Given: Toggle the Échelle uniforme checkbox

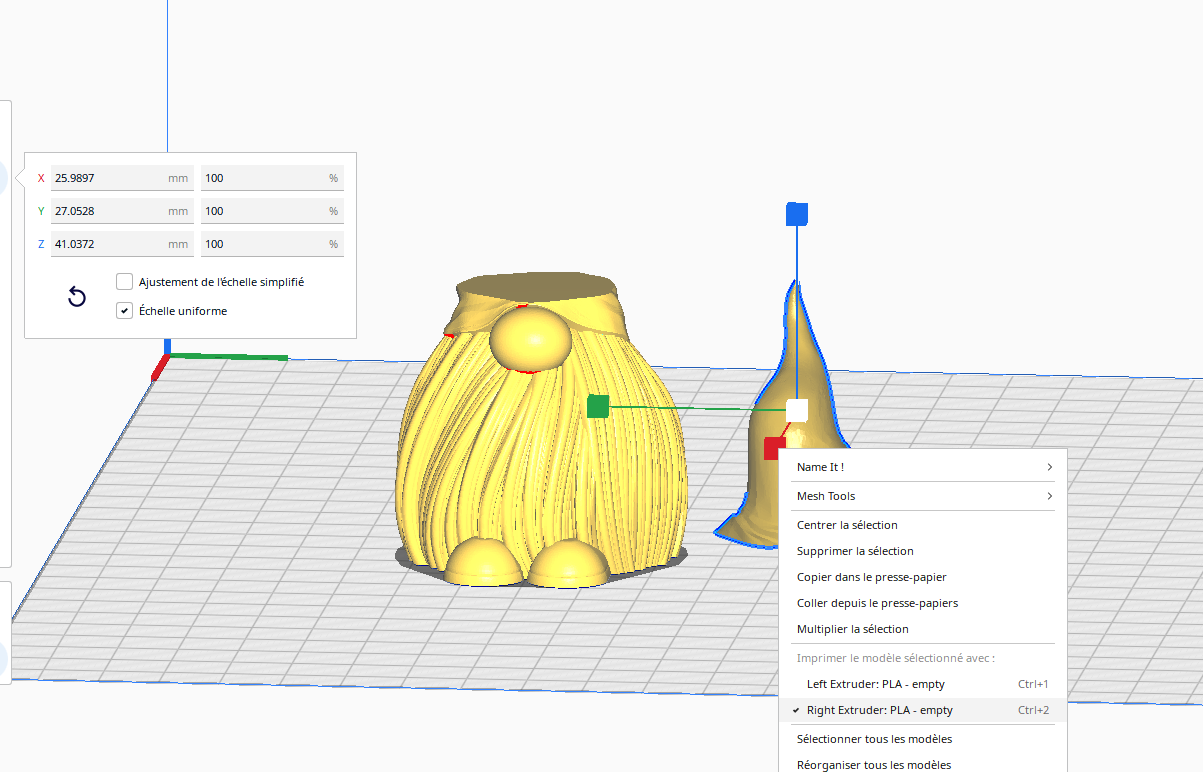Looking at the screenshot, I should click(124, 311).
